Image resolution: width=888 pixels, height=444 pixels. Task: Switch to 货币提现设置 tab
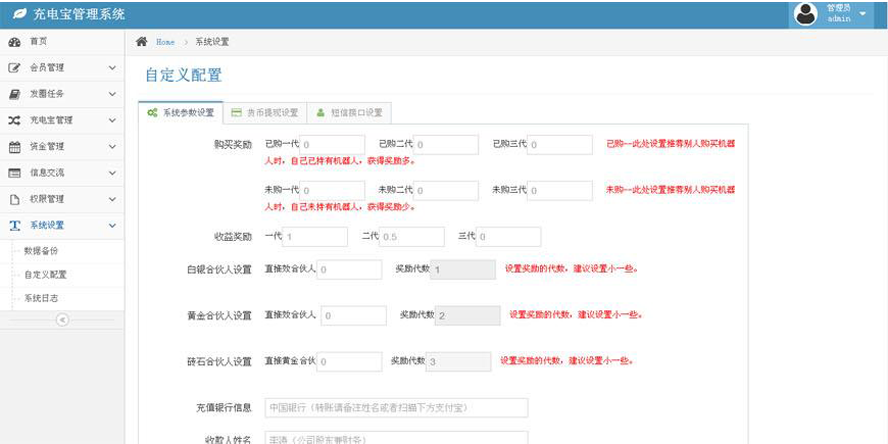click(x=265, y=113)
